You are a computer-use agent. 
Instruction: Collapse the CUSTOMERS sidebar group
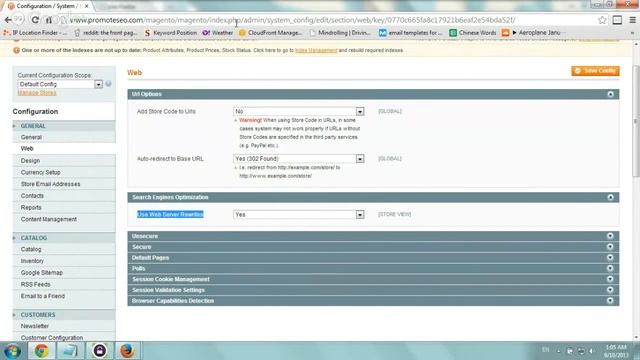tap(64, 315)
